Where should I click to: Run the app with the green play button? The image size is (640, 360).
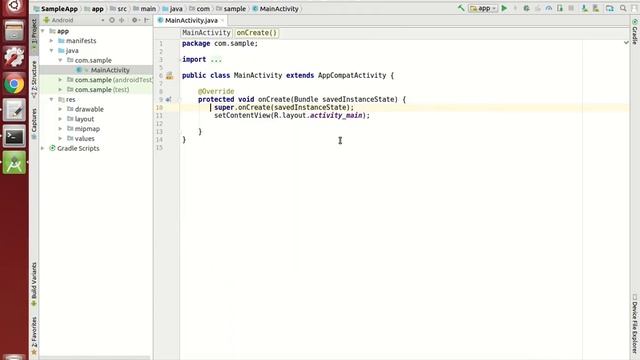click(504, 8)
